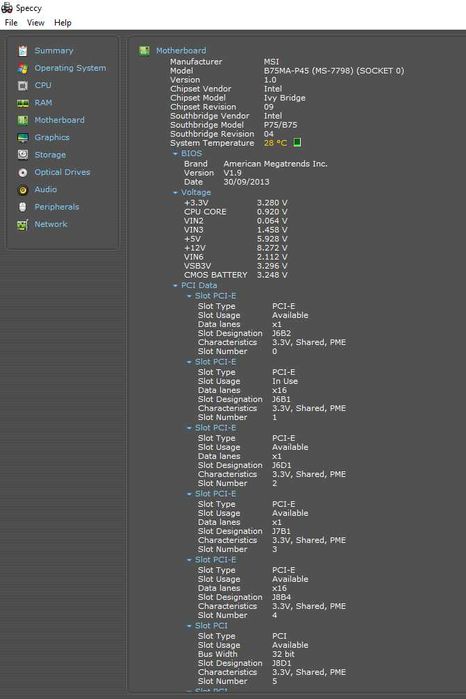Collapse the Voltage section
Screen dimensions: 466x699
click(x=176, y=193)
